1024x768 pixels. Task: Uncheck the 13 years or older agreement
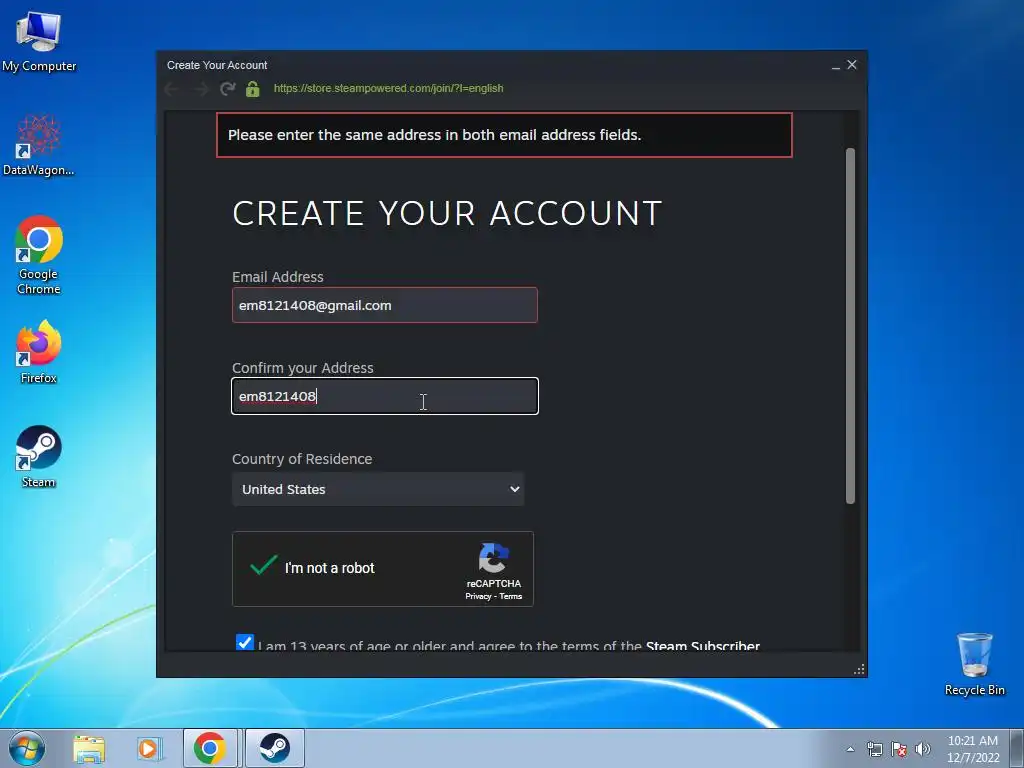tap(244, 642)
